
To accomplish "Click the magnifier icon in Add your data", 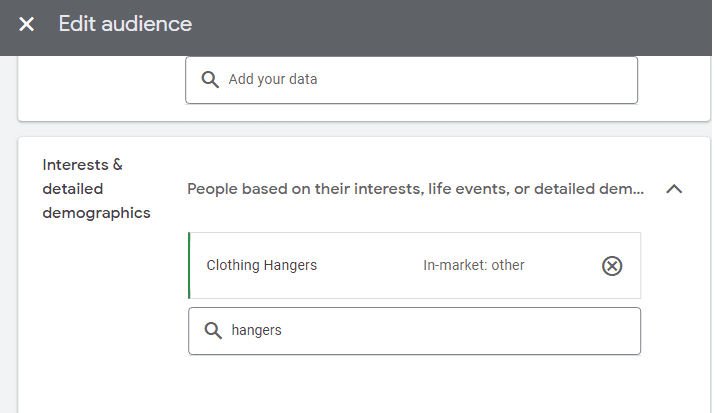I will 210,80.
